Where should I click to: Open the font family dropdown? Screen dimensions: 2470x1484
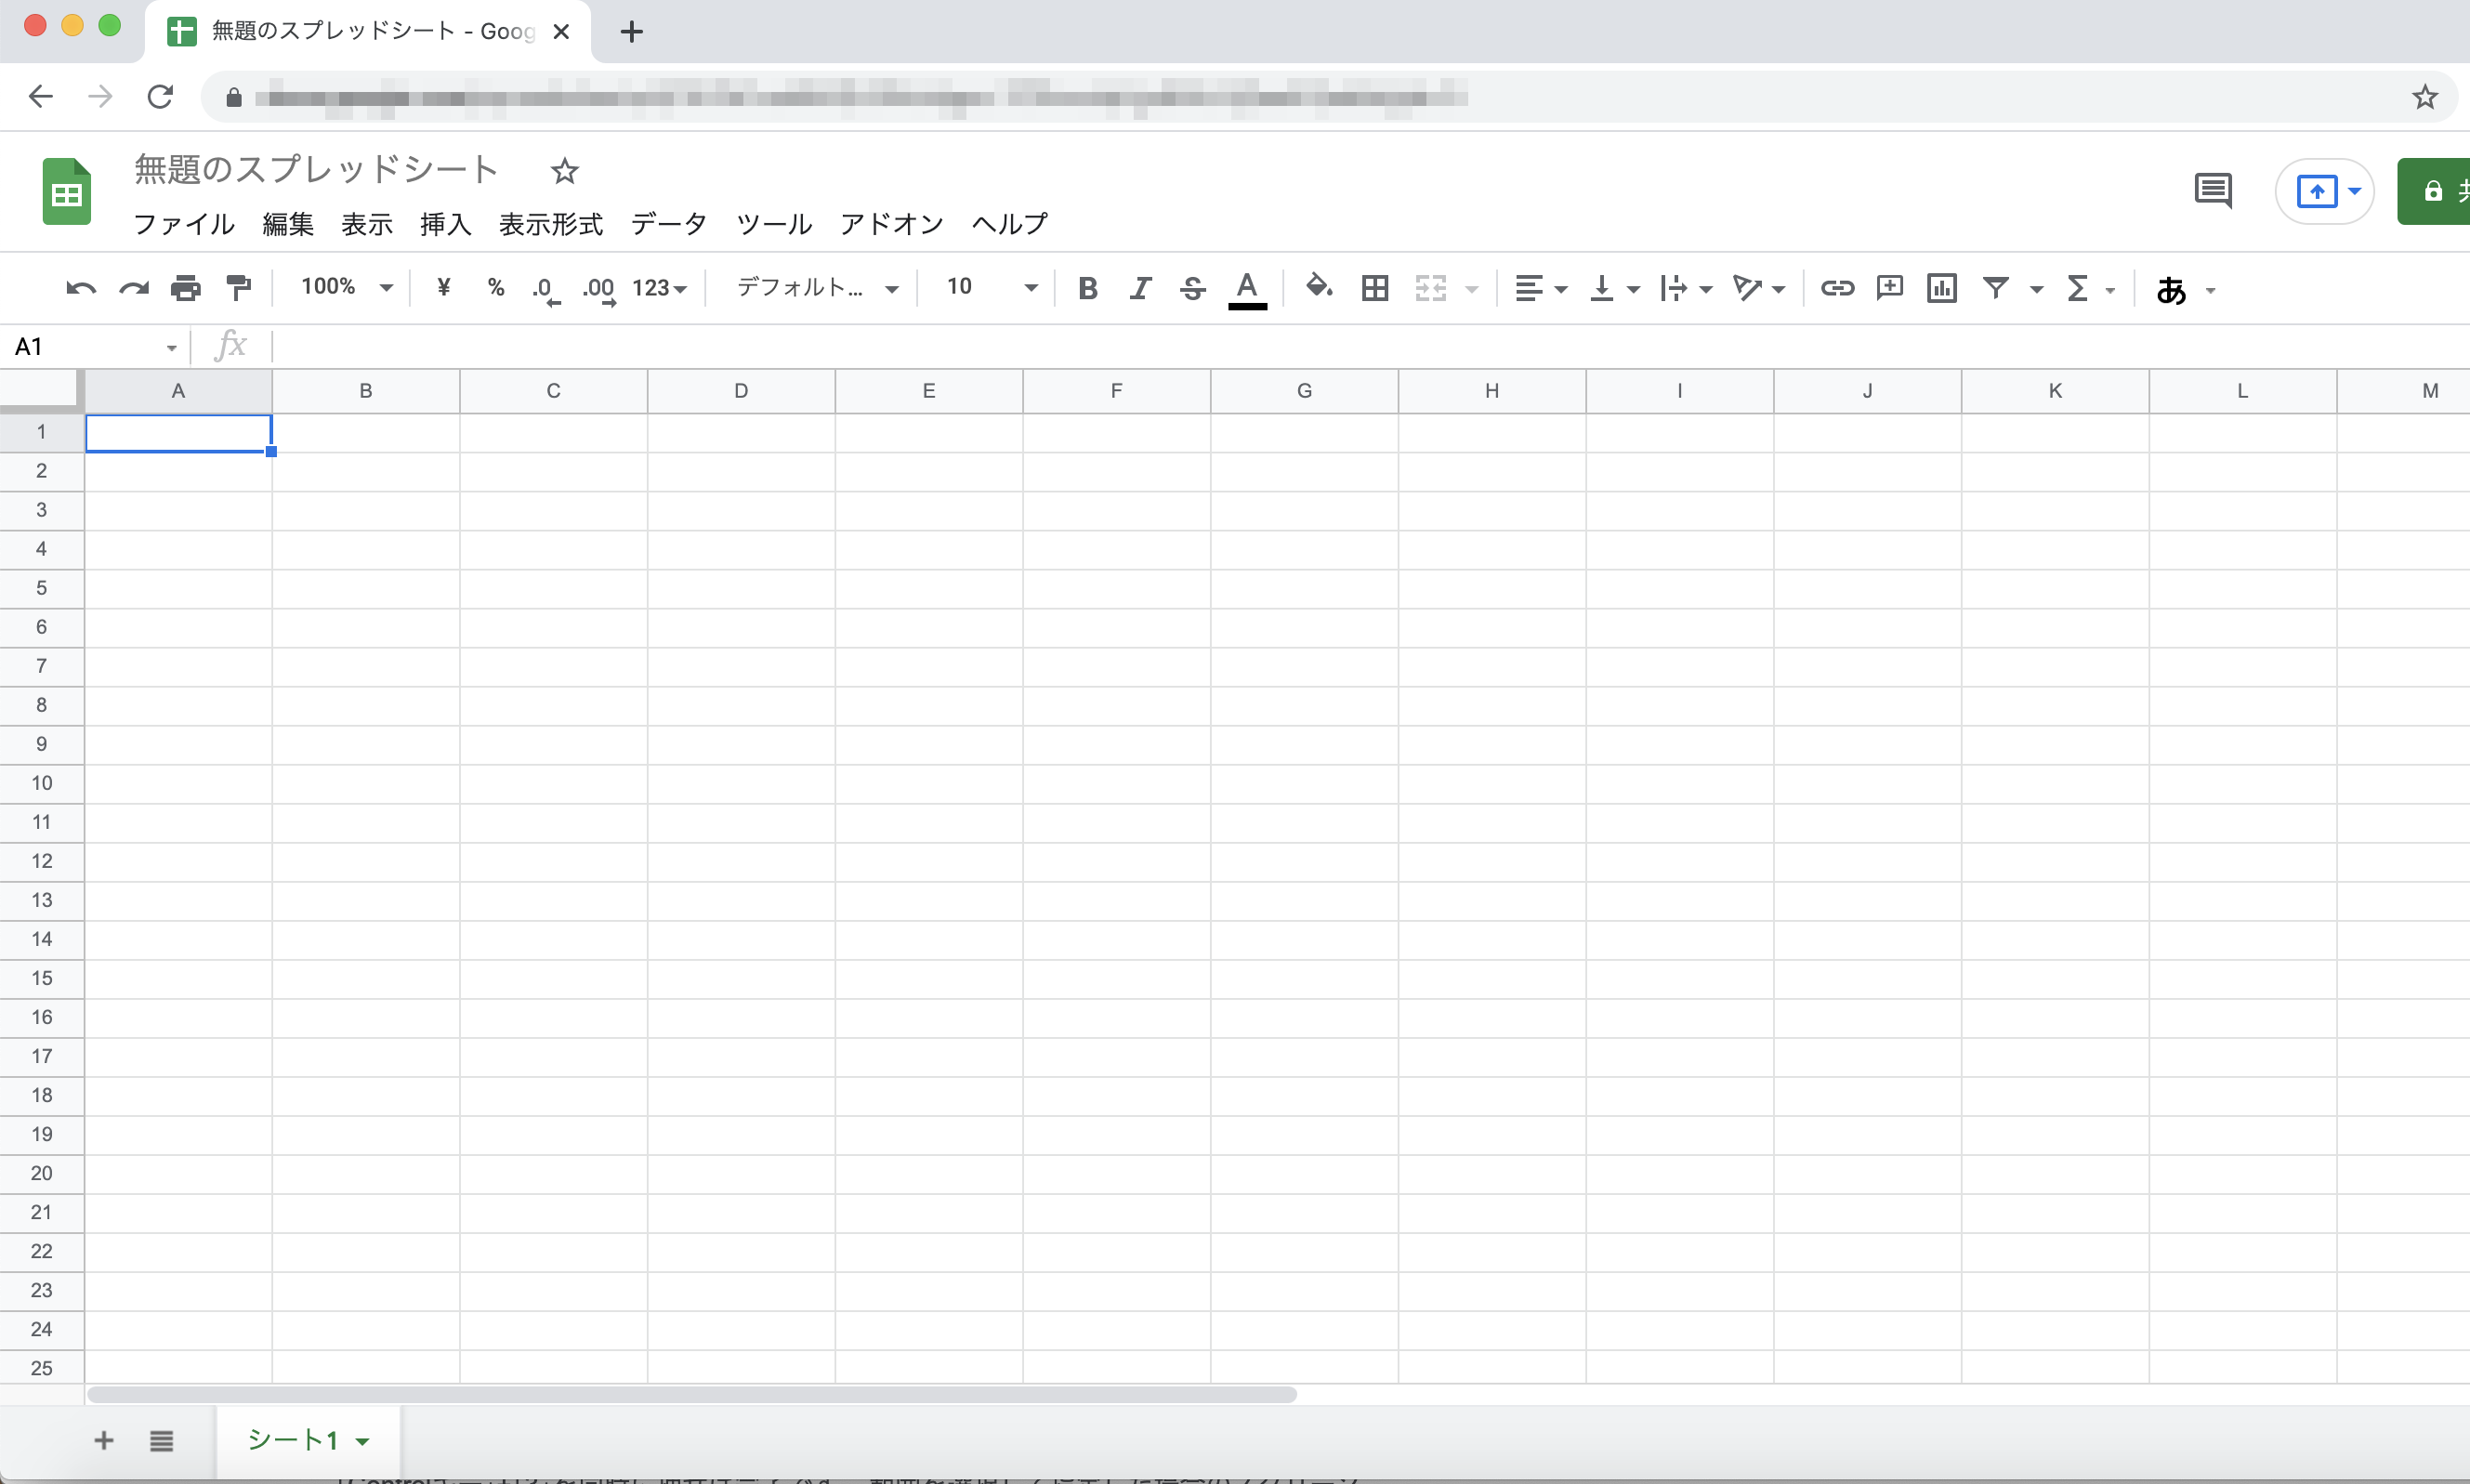(812, 288)
